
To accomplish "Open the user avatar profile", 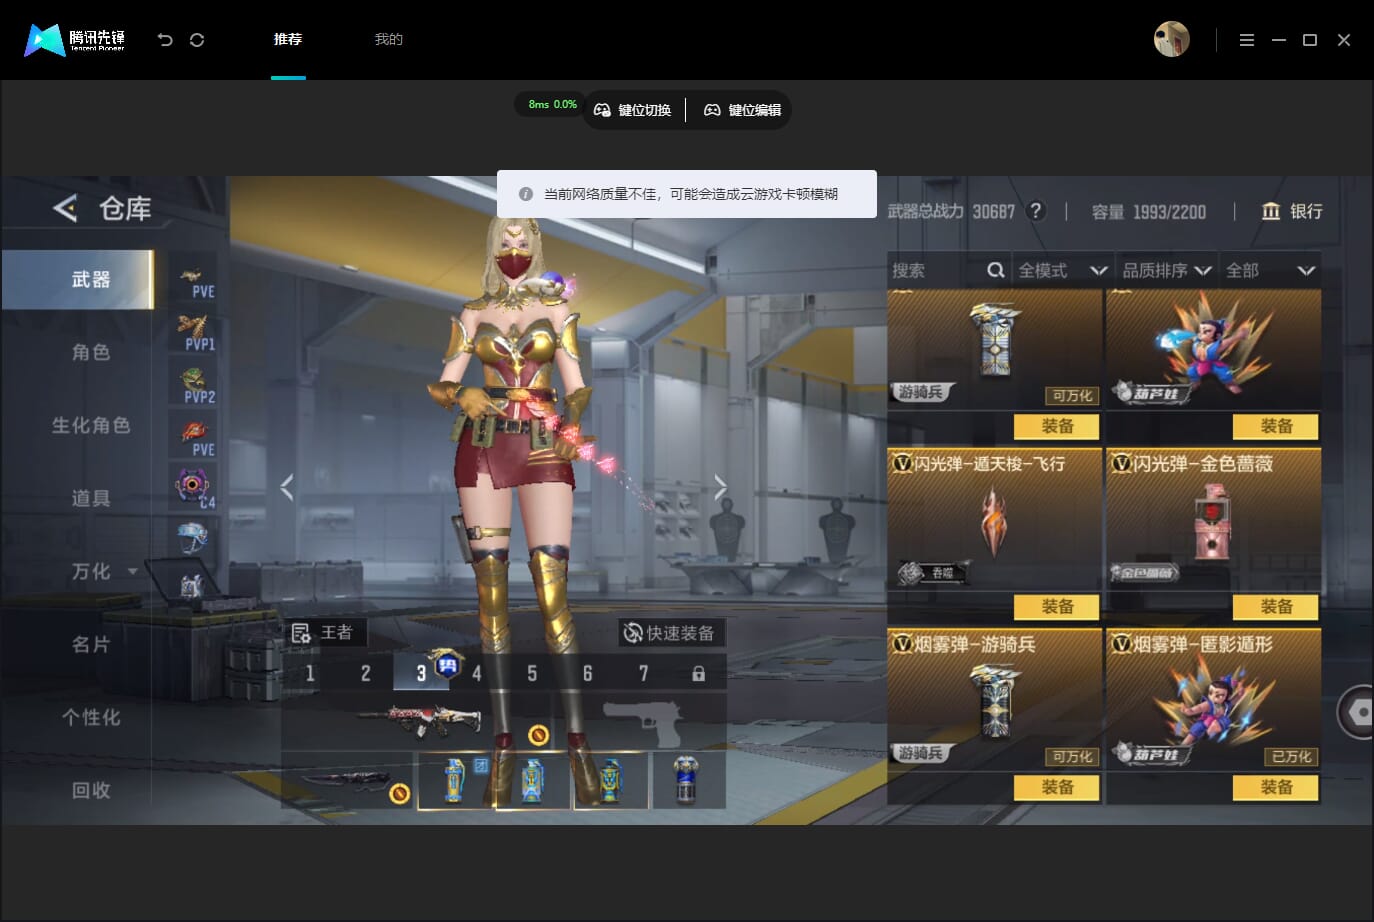I will 1171,40.
